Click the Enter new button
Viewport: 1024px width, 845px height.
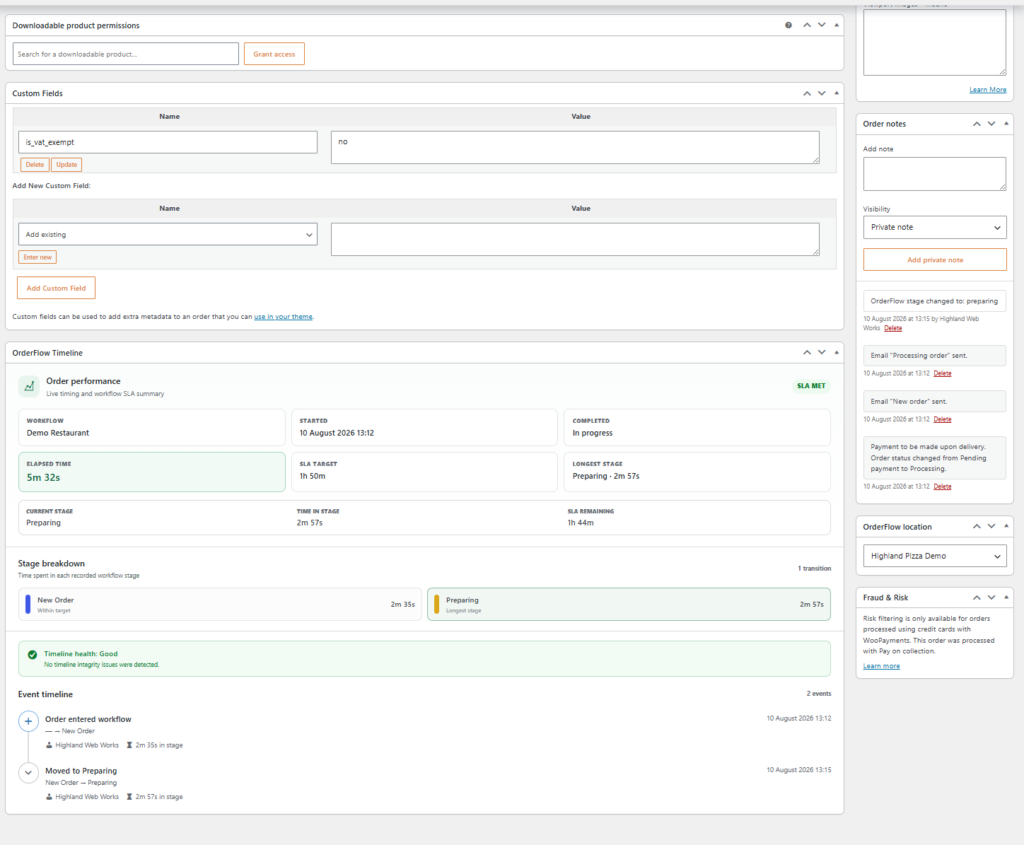click(37, 257)
